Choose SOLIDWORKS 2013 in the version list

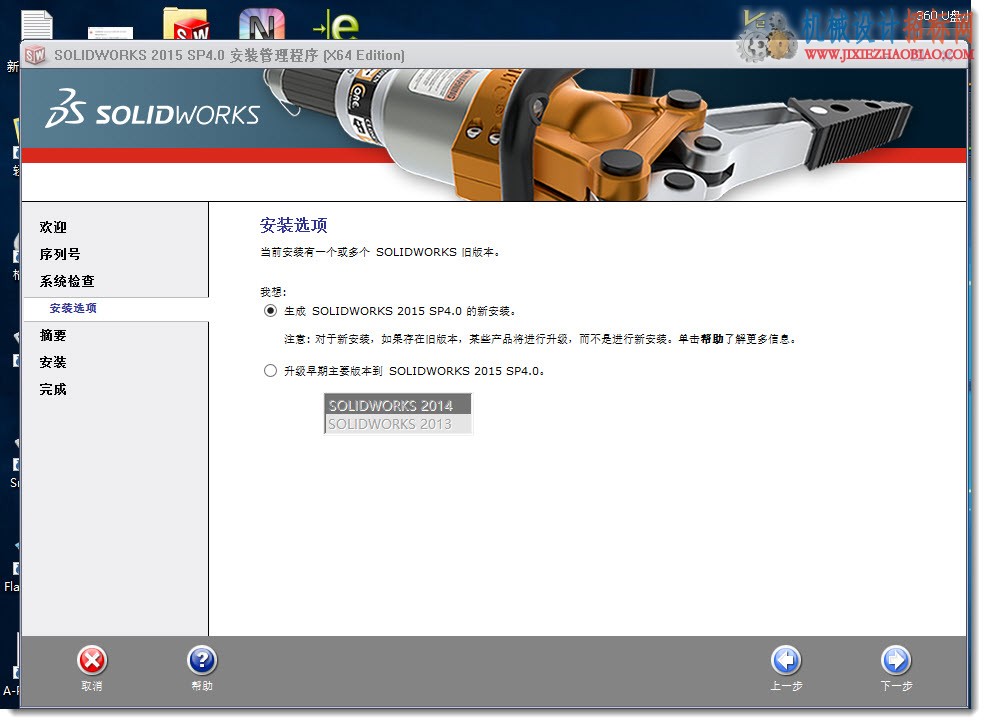point(397,424)
